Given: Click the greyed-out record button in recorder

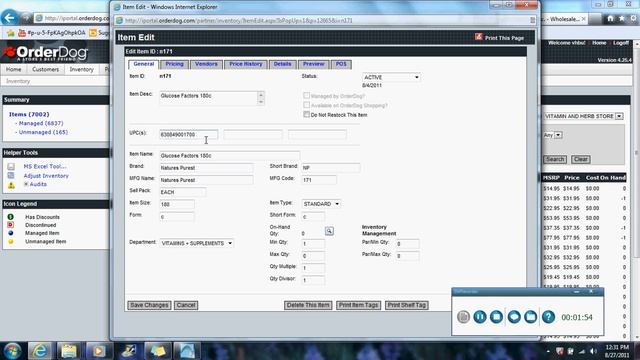Looking at the screenshot, I should click(x=463, y=317).
